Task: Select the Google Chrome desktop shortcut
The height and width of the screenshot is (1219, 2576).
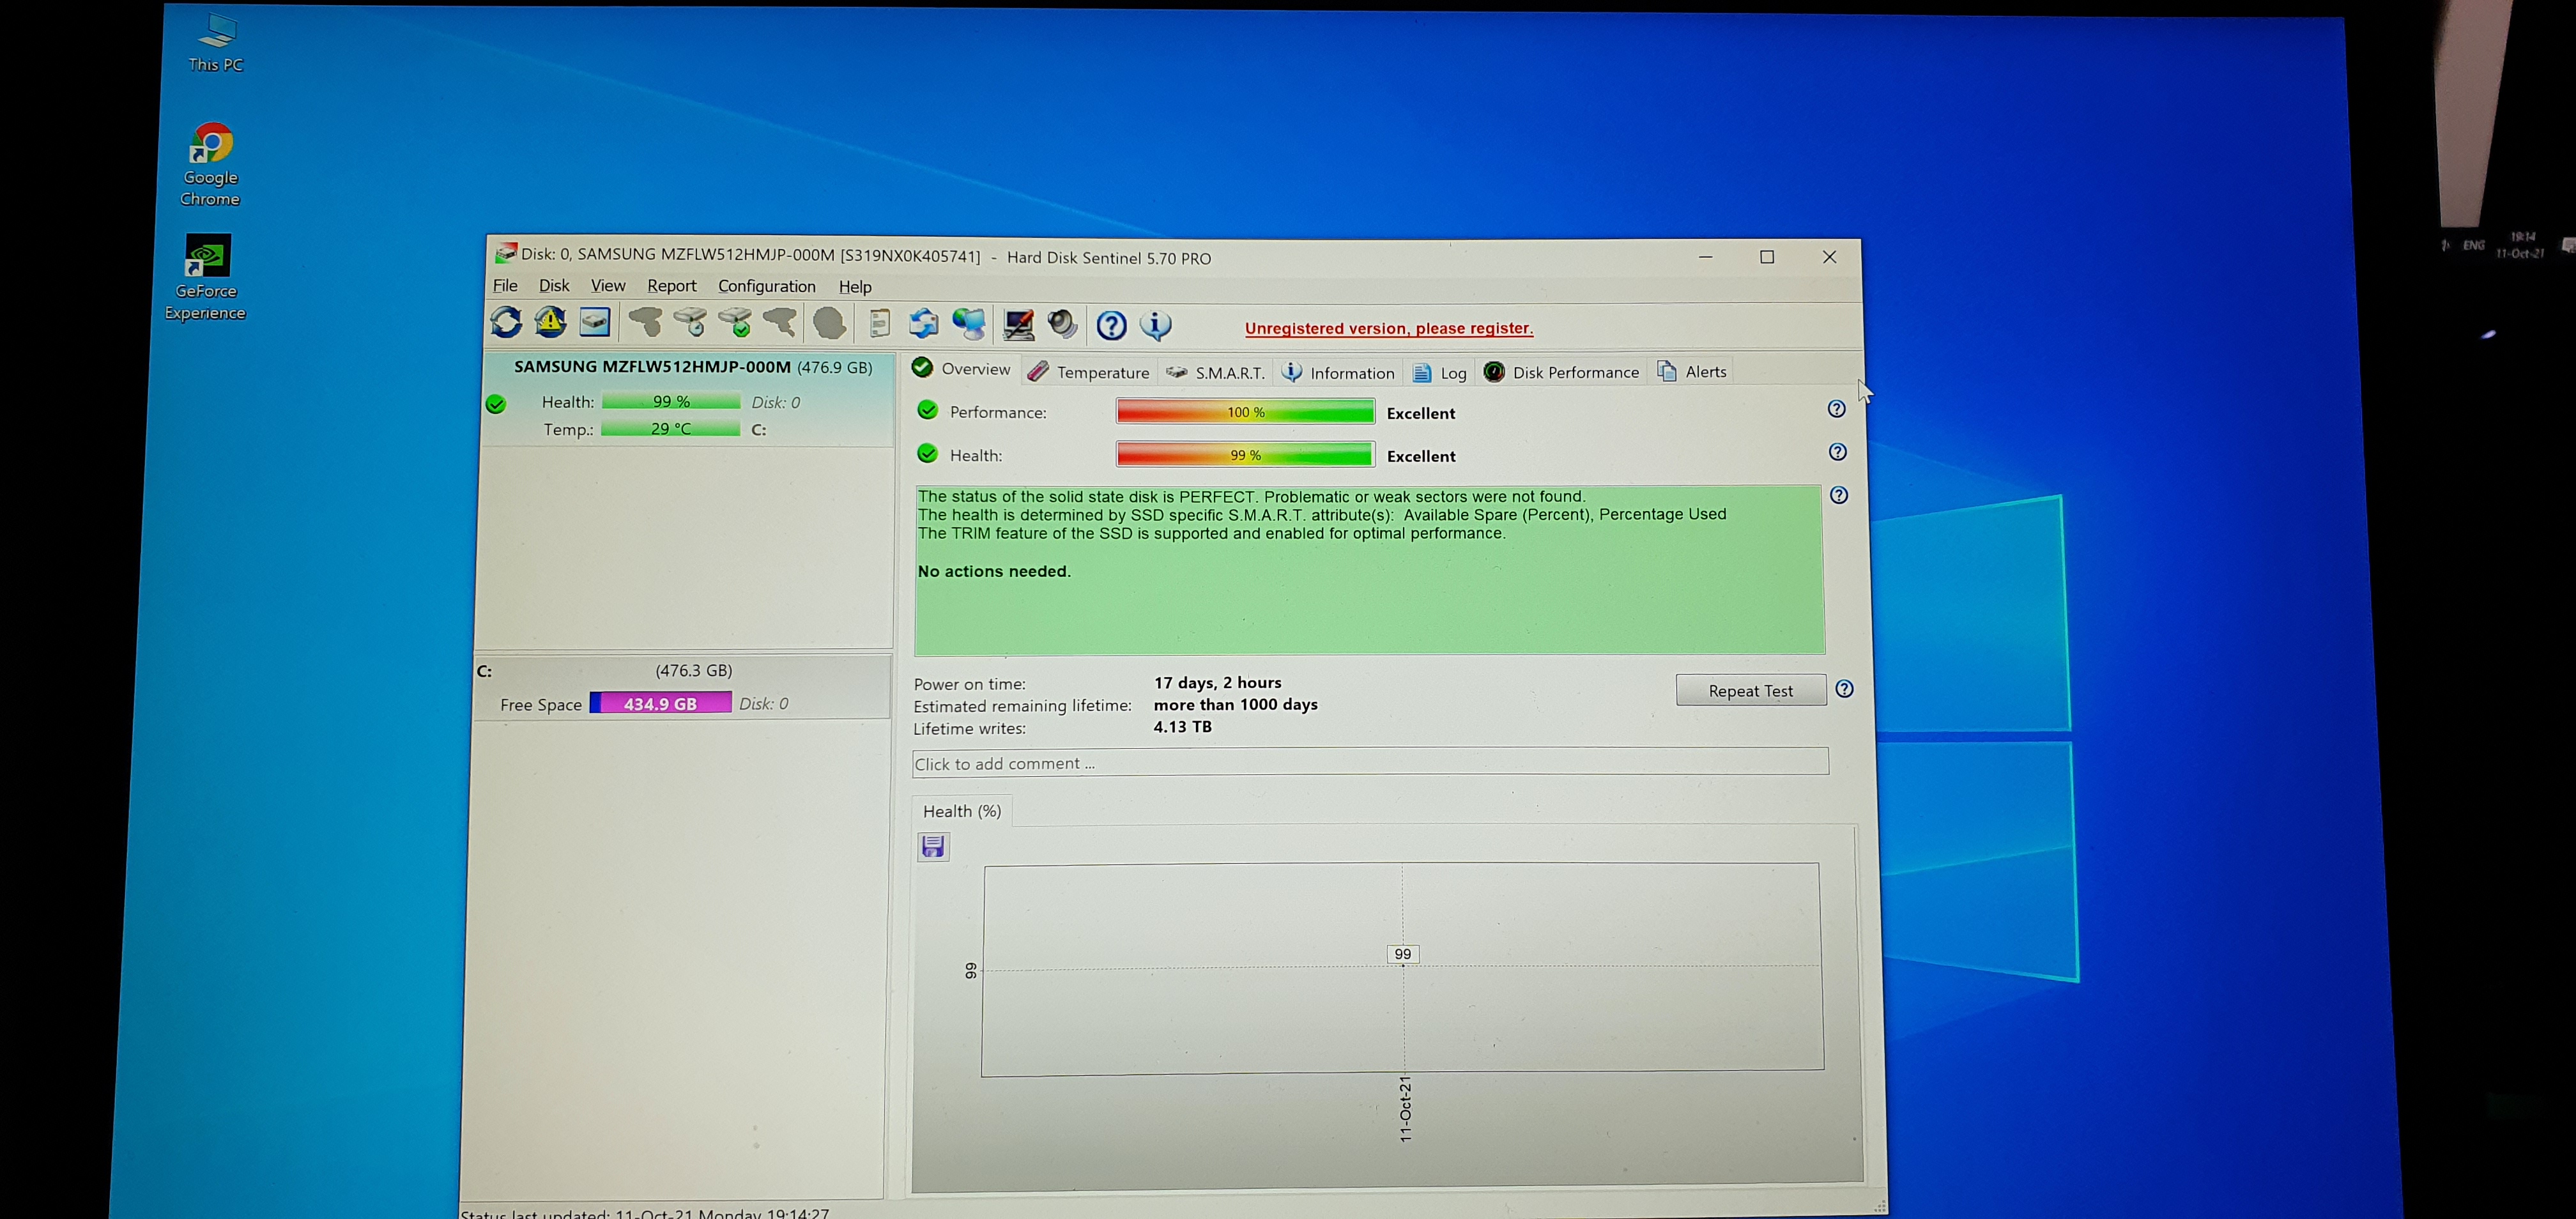Action: coord(210,165)
